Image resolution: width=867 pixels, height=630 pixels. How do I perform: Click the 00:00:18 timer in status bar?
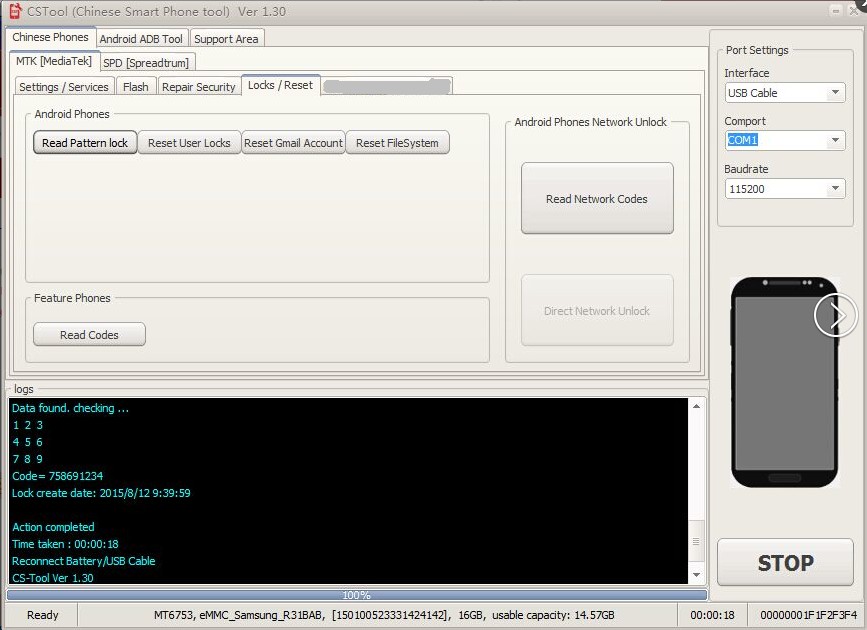[712, 615]
